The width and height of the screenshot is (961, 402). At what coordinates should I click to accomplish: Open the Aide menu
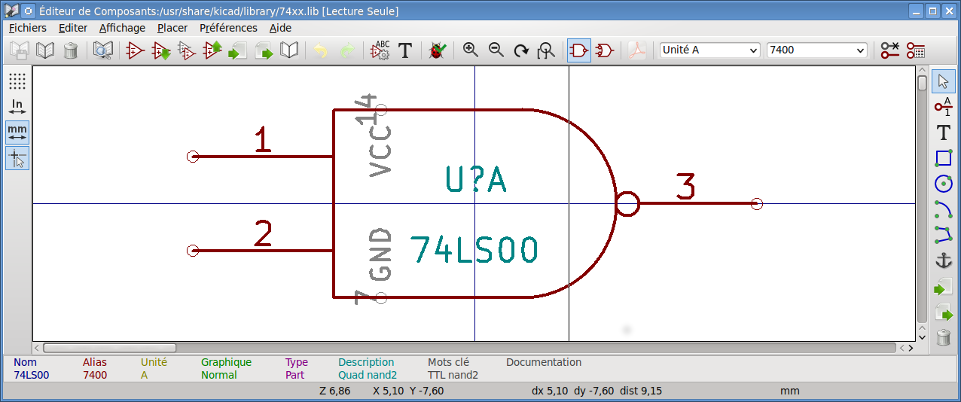(280, 28)
